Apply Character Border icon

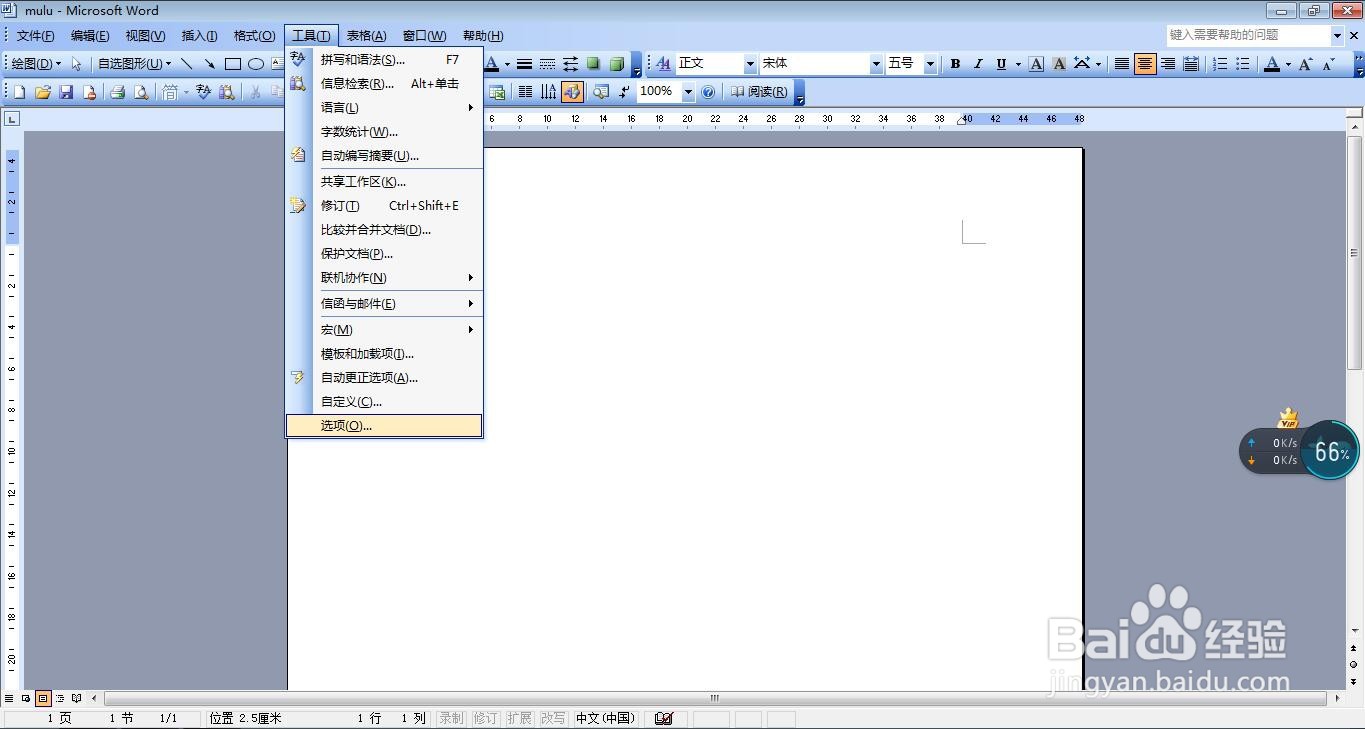1036,63
